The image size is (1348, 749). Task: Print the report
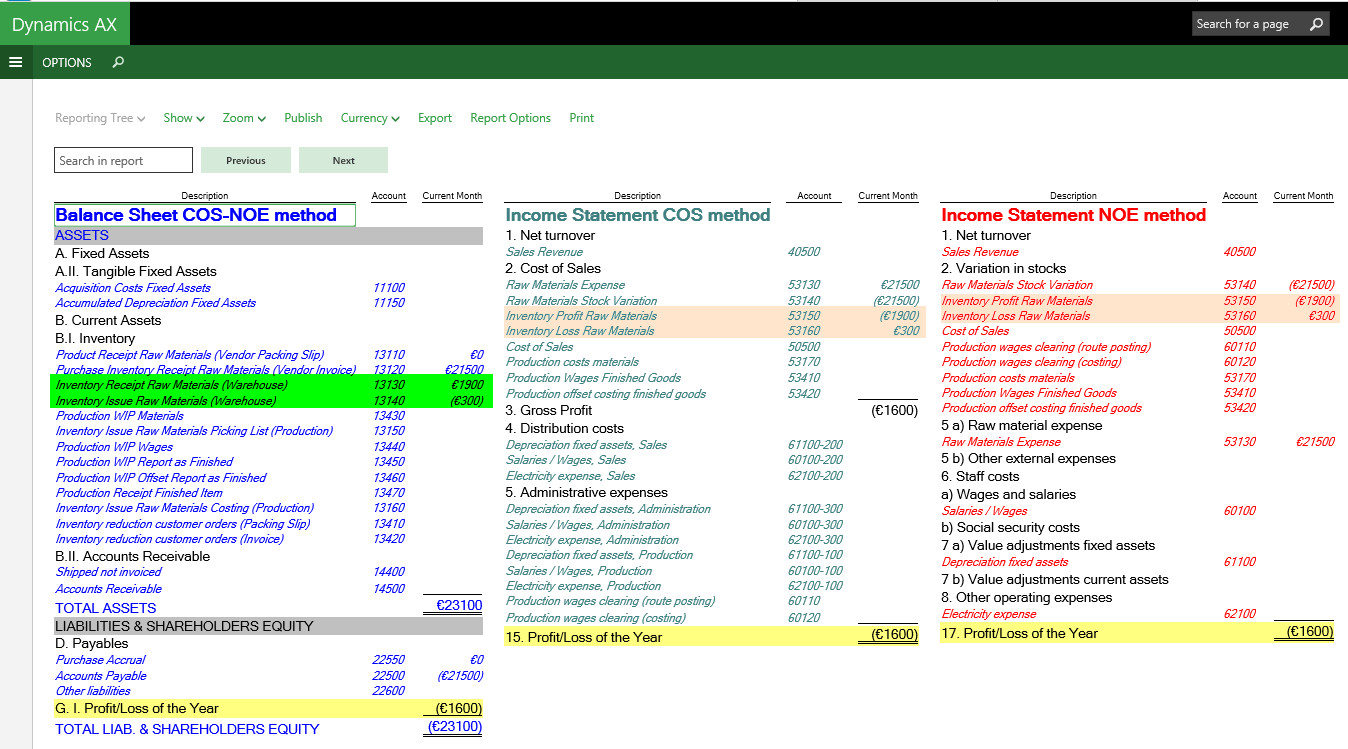click(582, 118)
